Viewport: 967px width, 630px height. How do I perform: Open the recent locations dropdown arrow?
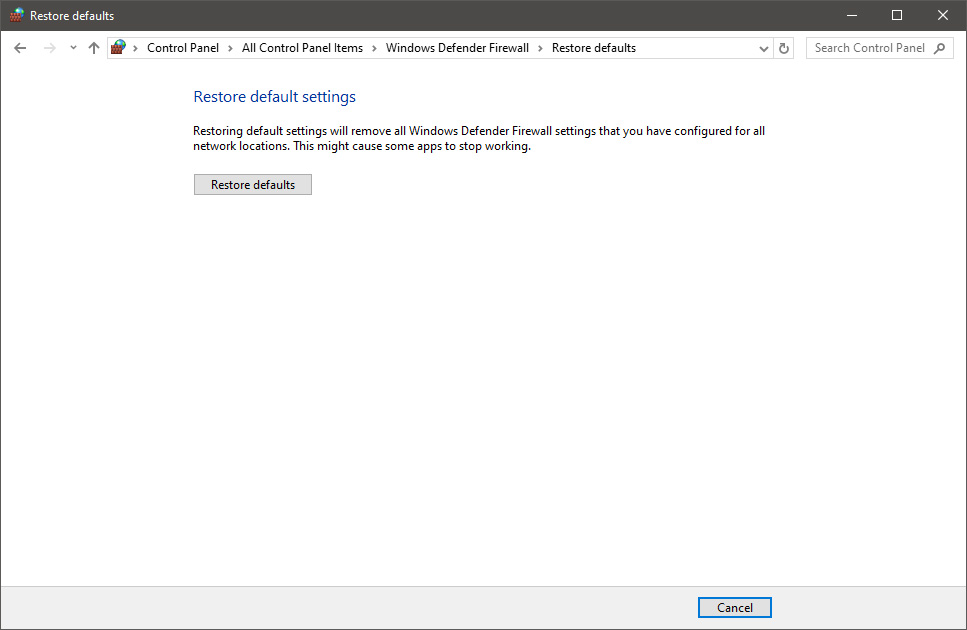[73, 48]
